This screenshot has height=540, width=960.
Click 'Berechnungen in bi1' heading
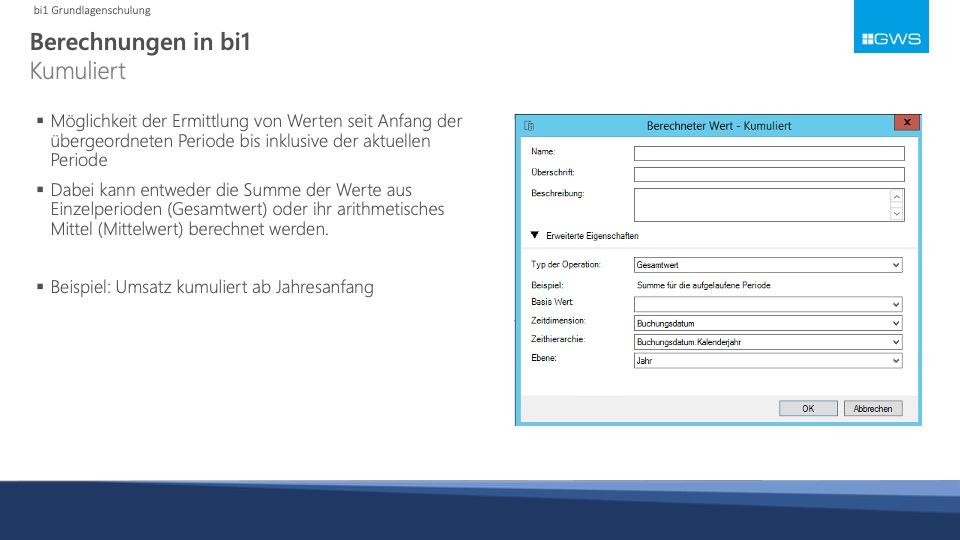pos(140,42)
